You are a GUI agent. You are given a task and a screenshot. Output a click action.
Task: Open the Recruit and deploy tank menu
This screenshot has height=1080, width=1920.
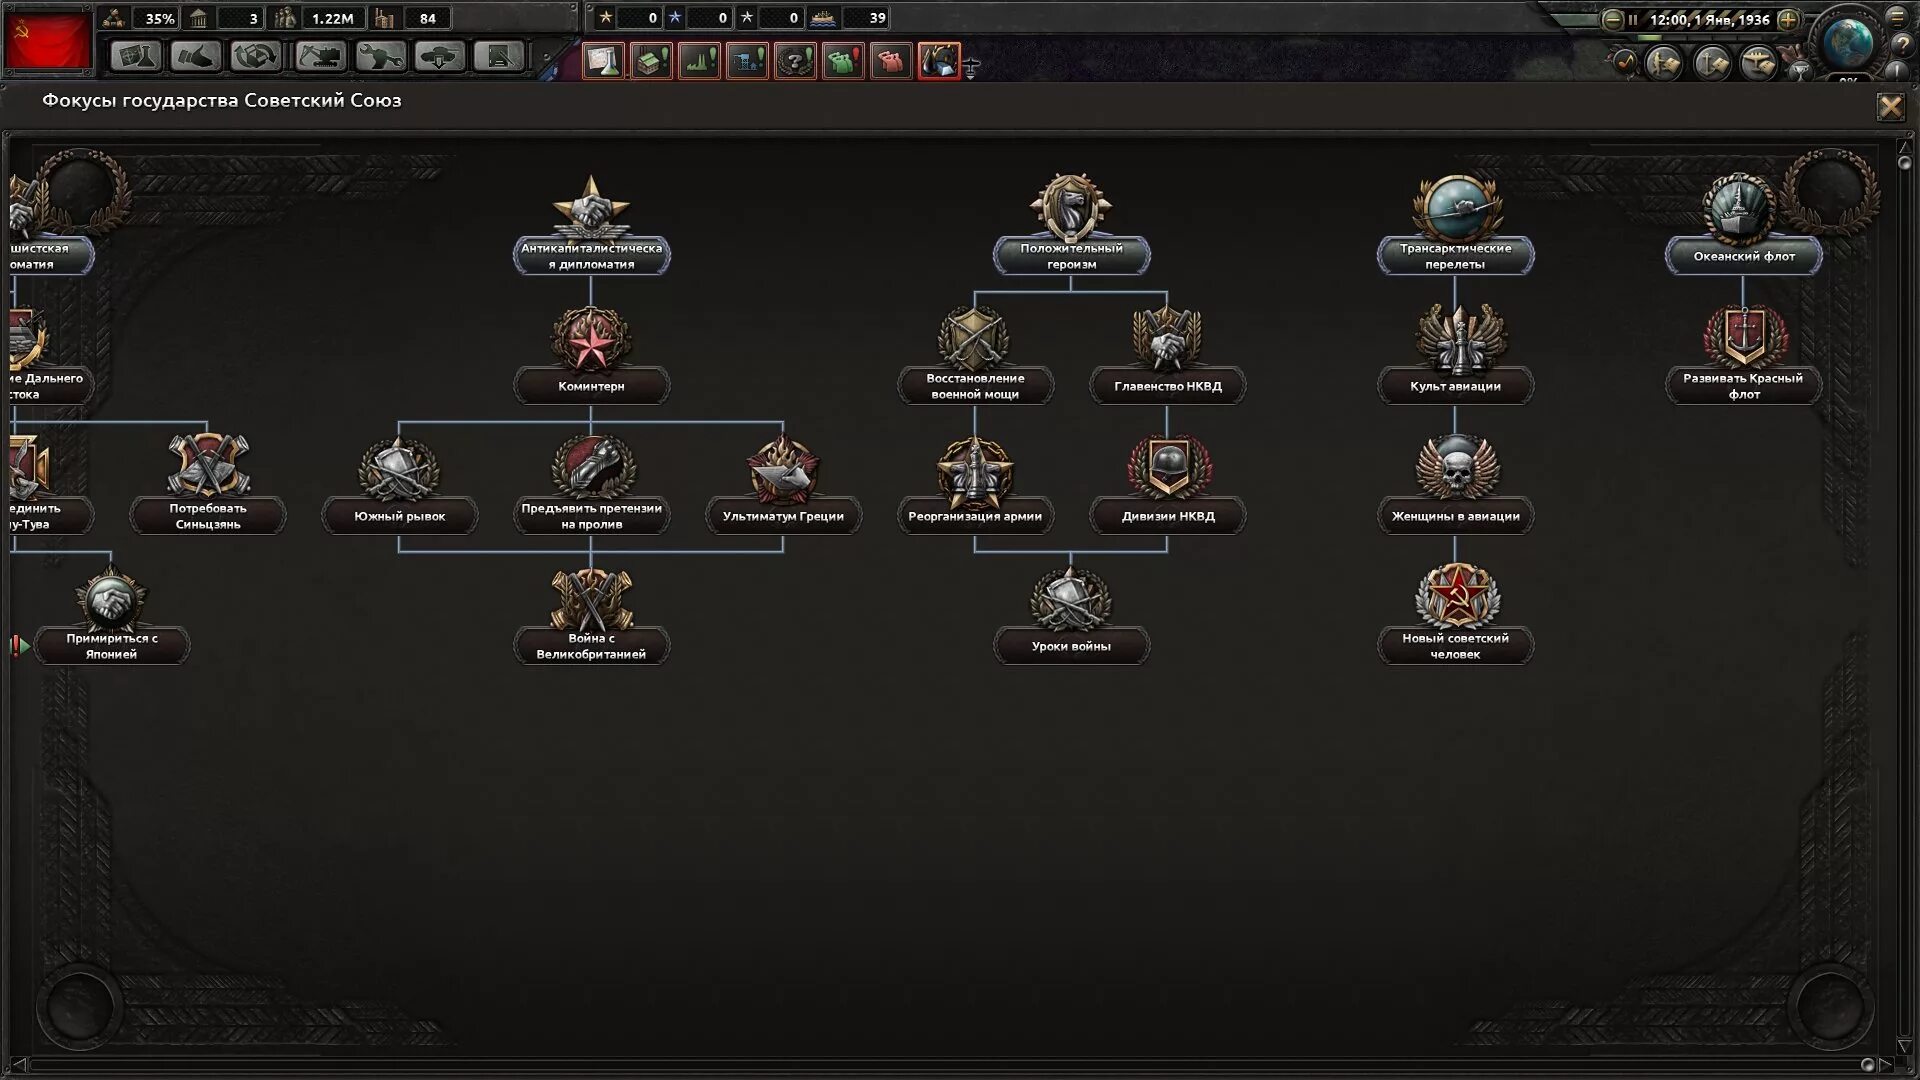tap(440, 56)
